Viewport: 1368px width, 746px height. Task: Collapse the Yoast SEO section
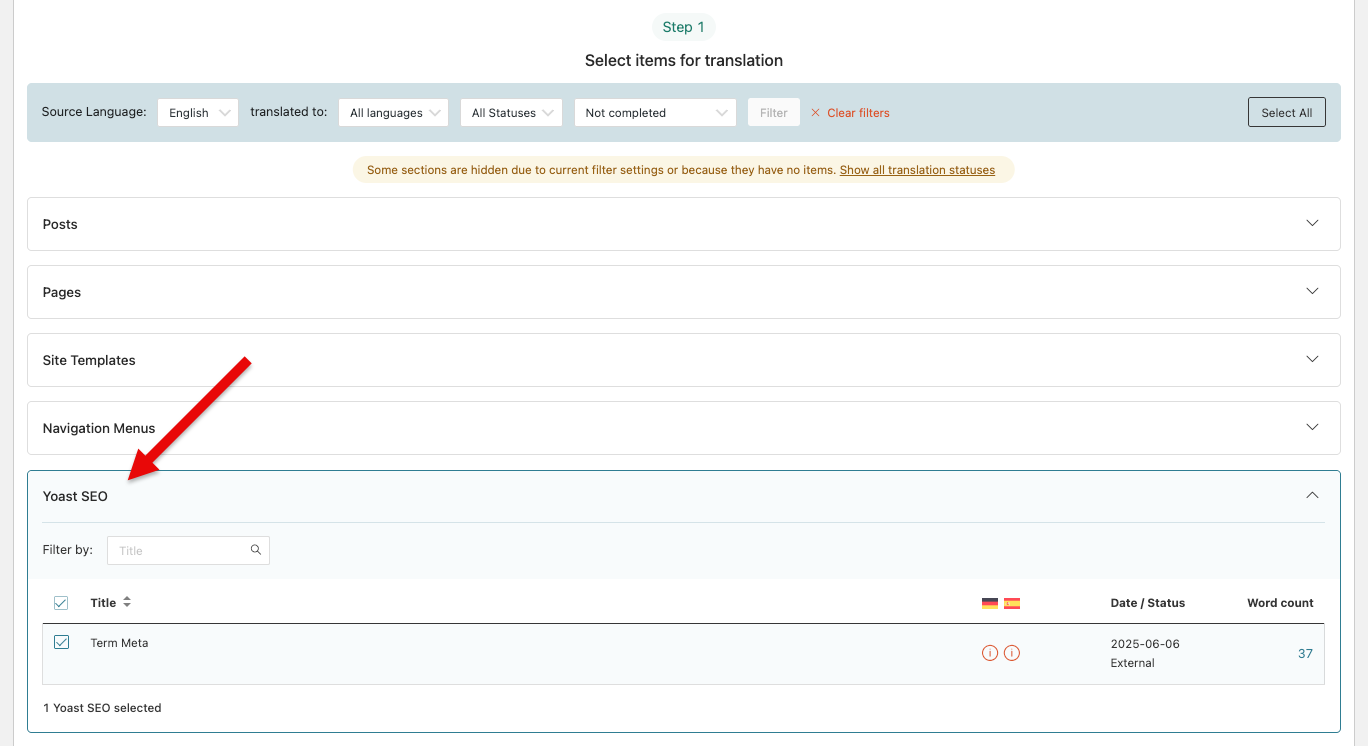(x=1312, y=495)
